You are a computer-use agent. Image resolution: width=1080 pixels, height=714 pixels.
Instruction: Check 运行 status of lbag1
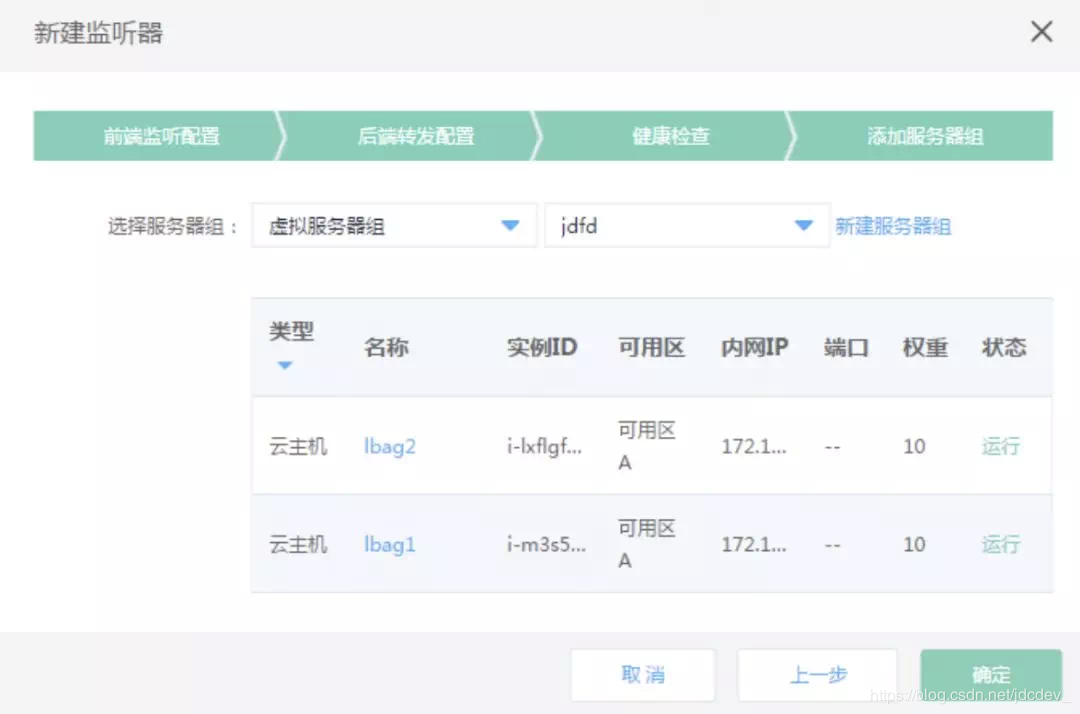tap(1000, 544)
